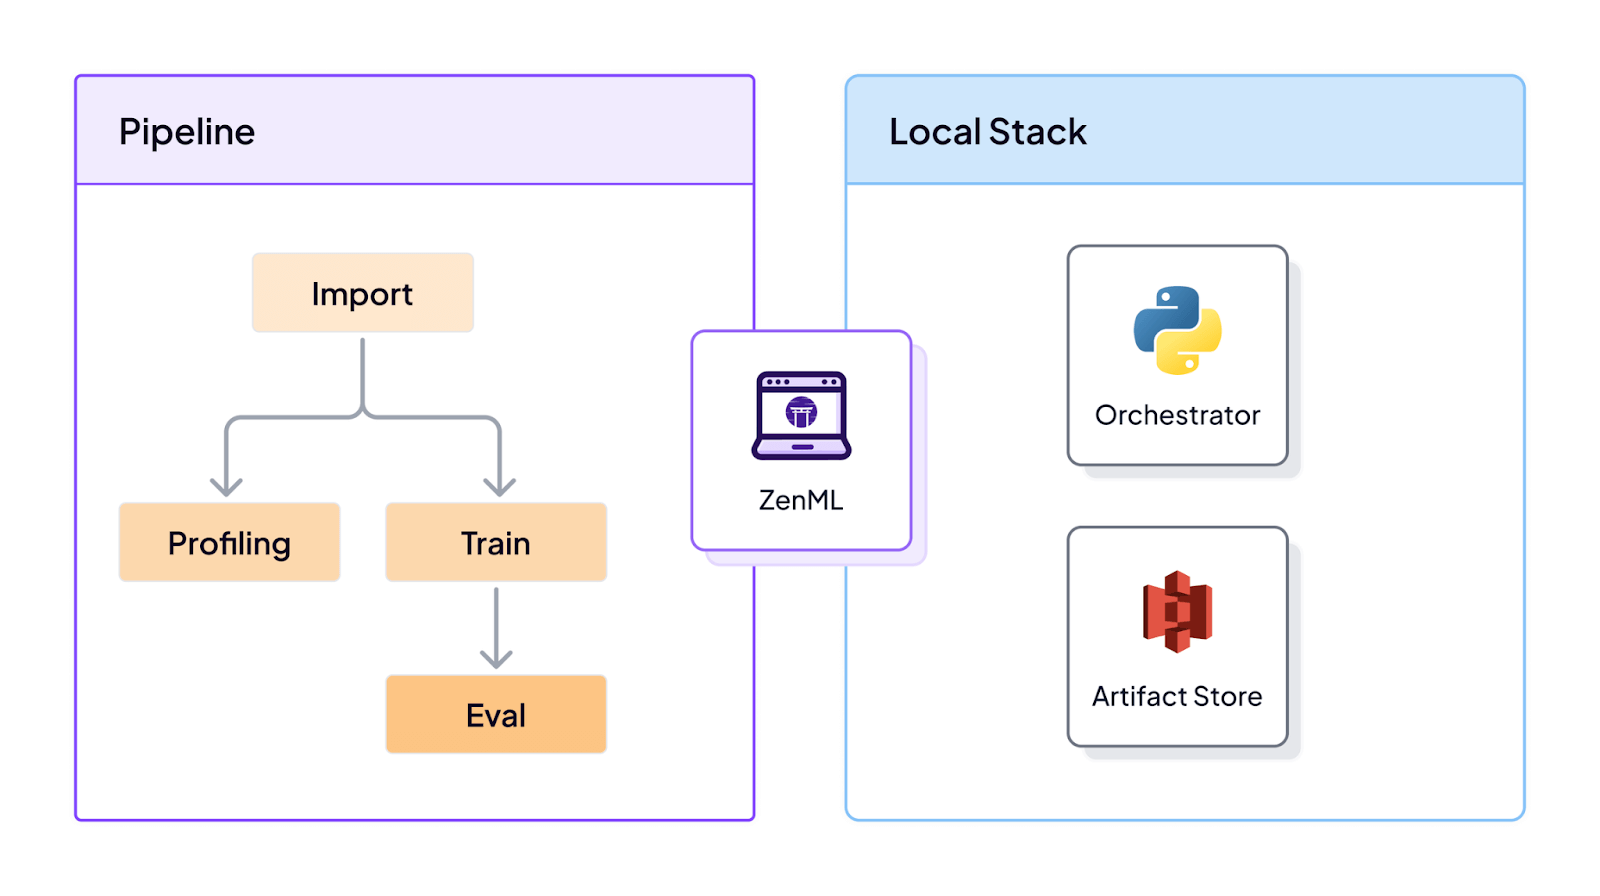Click the arrowhead pointing down to Train
Screen dimensions: 1600x896
click(499, 487)
